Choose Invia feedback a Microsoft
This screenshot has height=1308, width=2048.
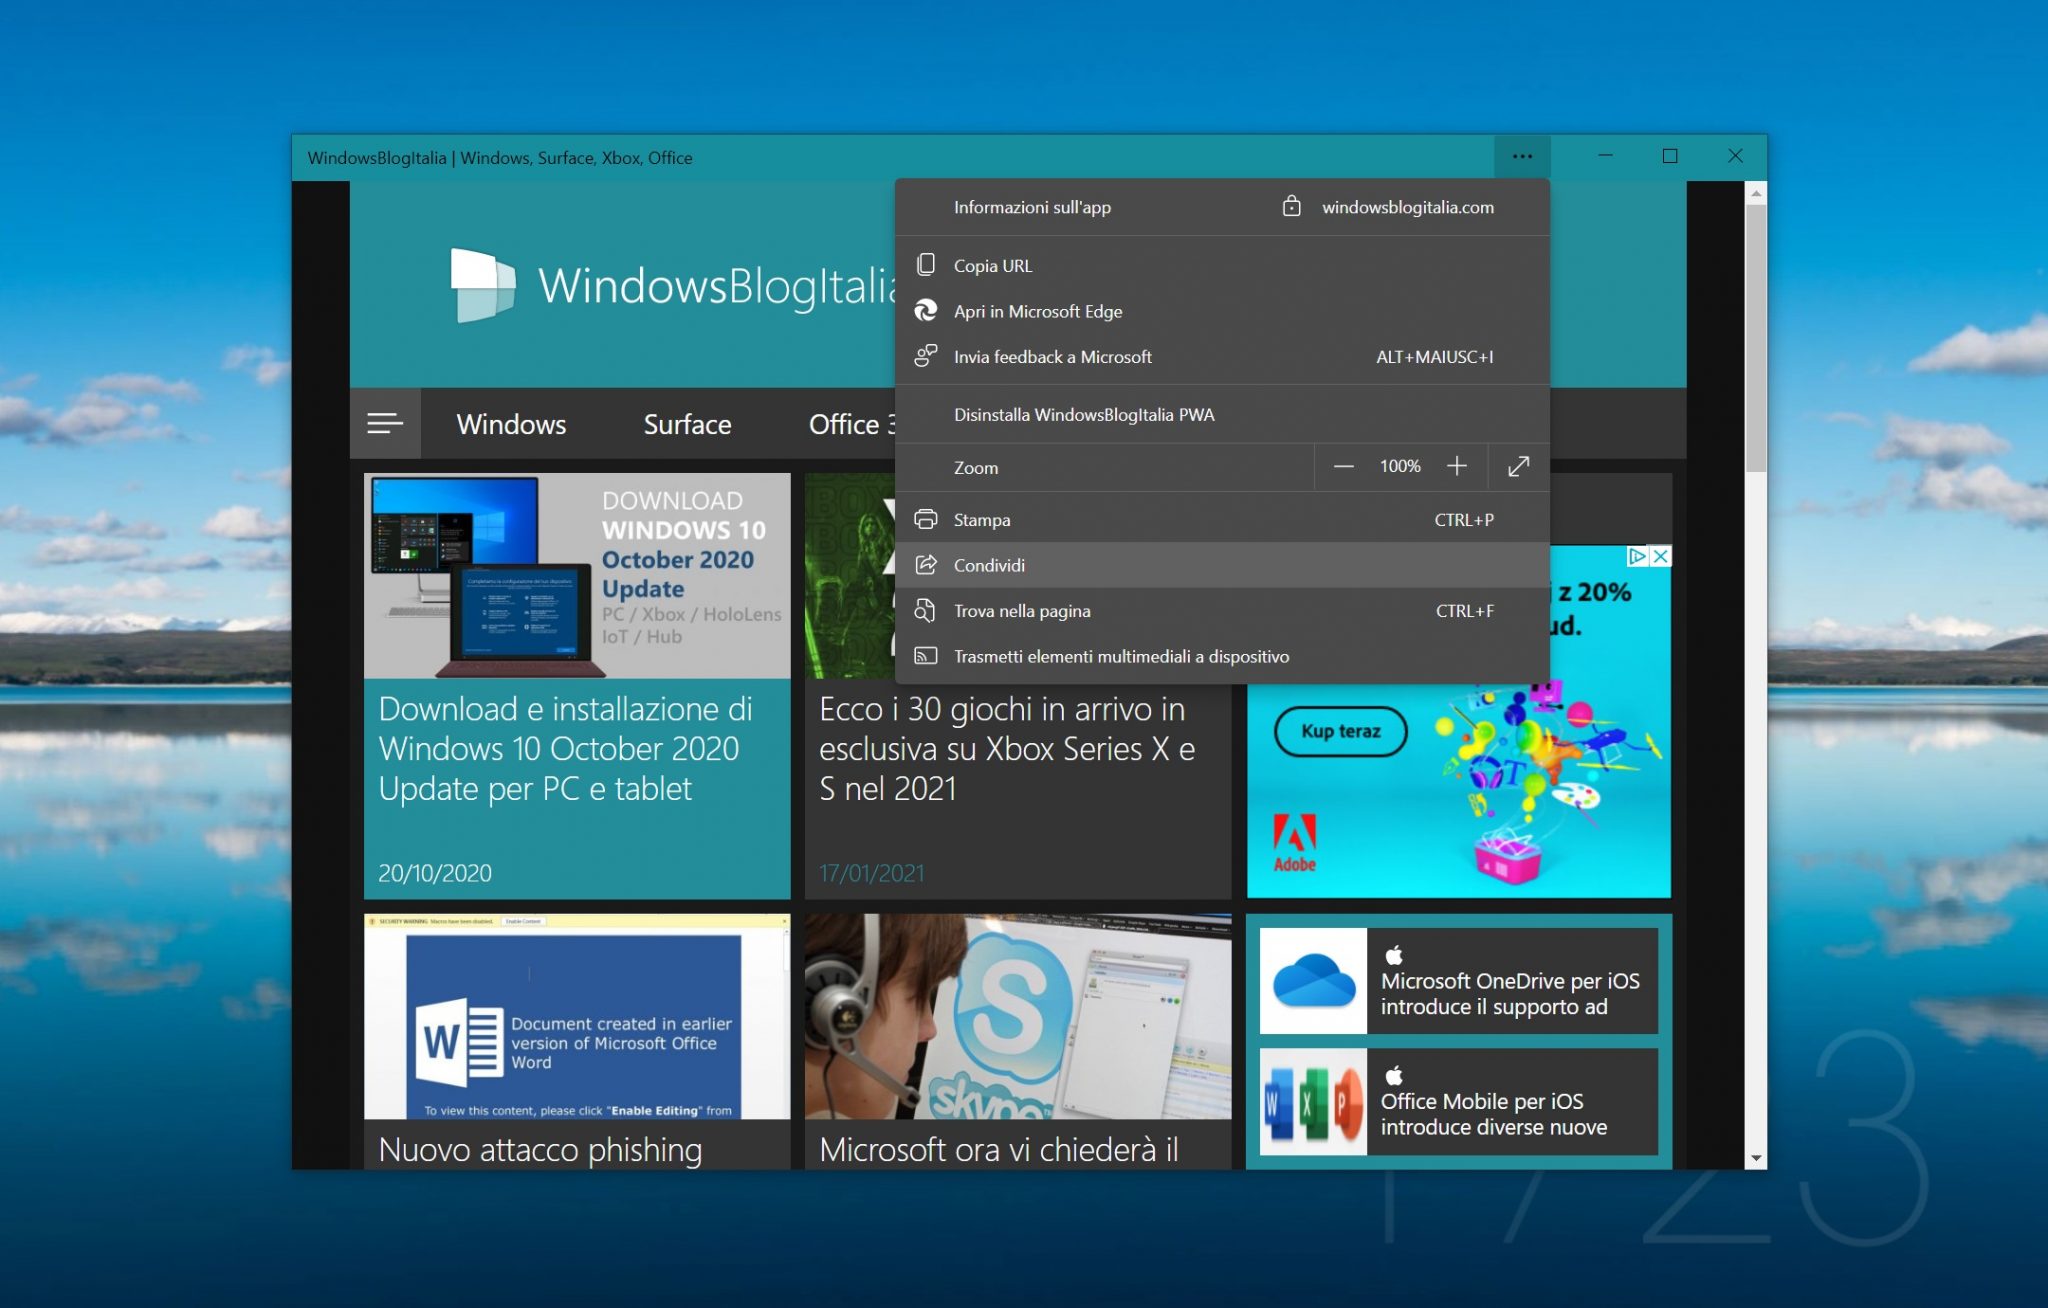(1222, 357)
